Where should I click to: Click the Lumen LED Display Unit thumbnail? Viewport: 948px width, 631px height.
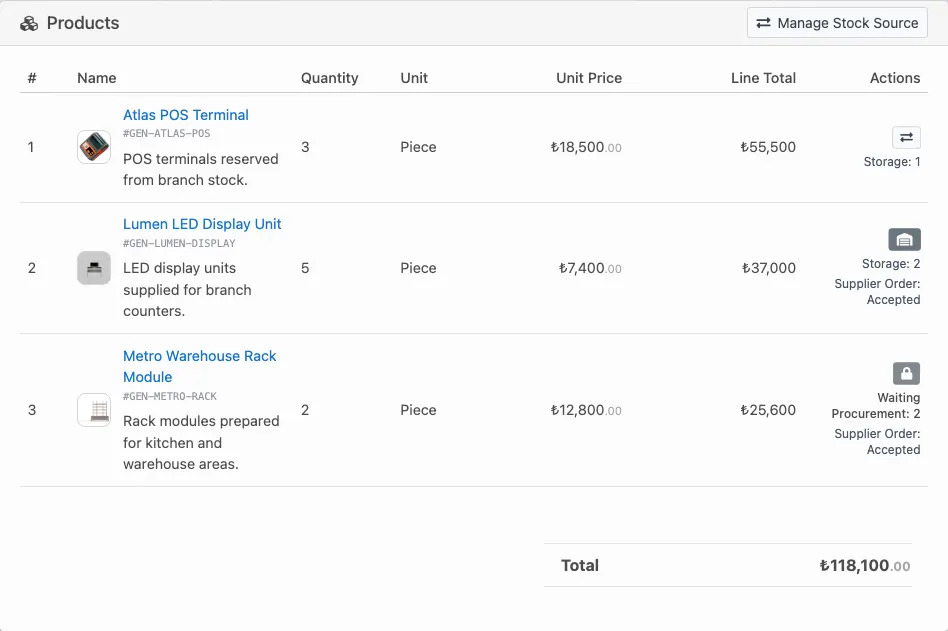point(94,268)
